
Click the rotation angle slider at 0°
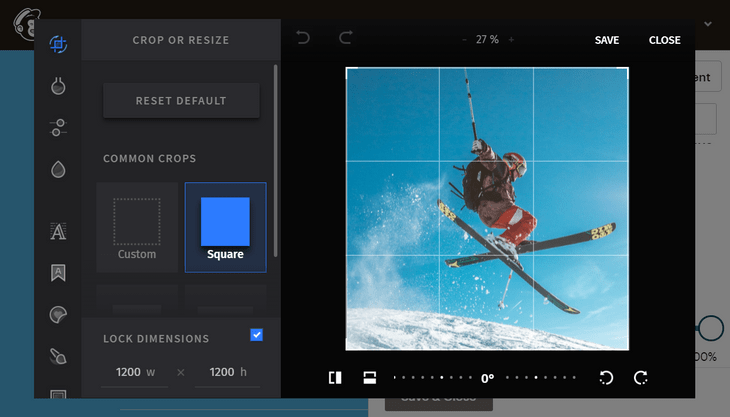(487, 378)
